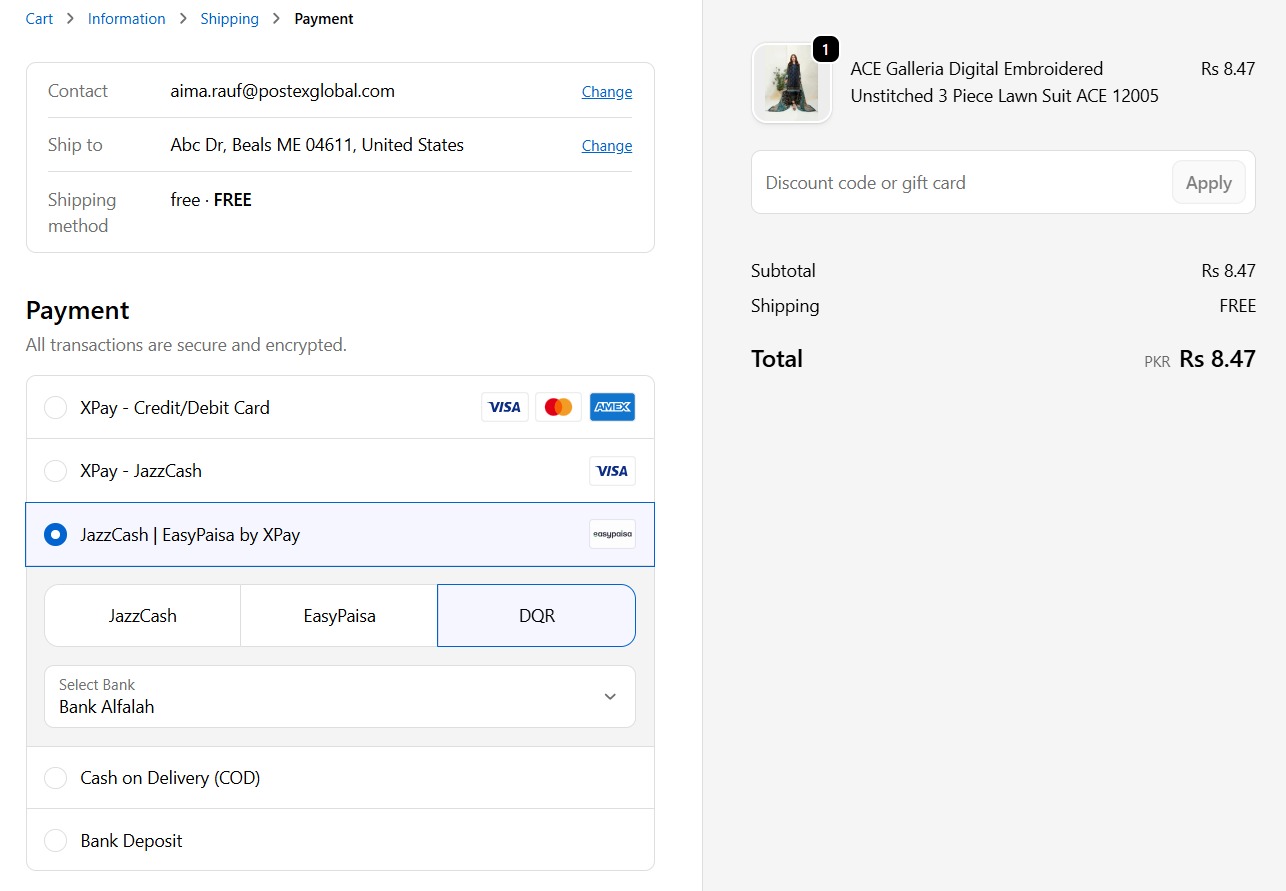
Task: Click the Mastercard logo icon
Action: 558,407
